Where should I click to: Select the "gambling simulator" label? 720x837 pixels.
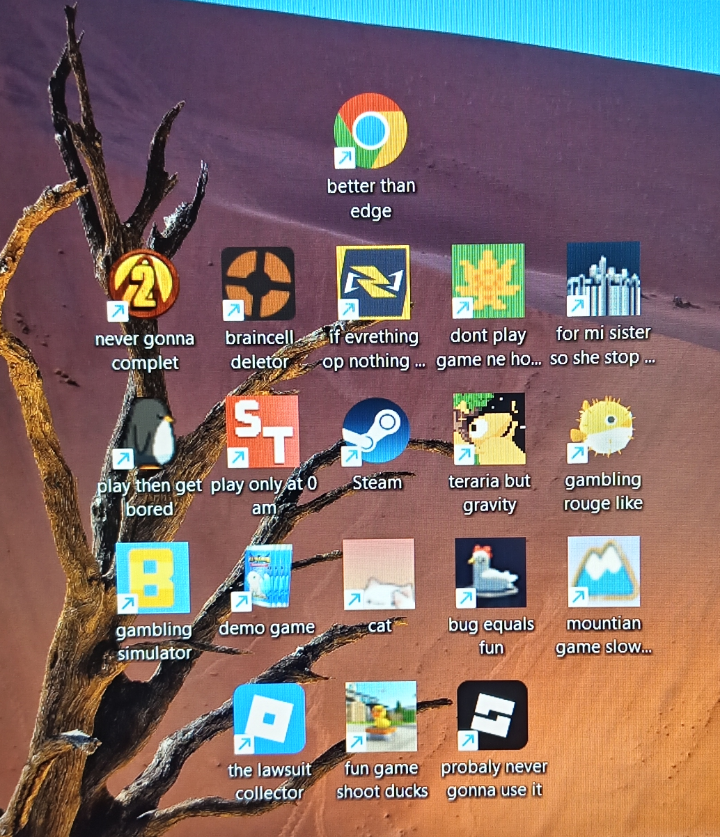[x=154, y=641]
